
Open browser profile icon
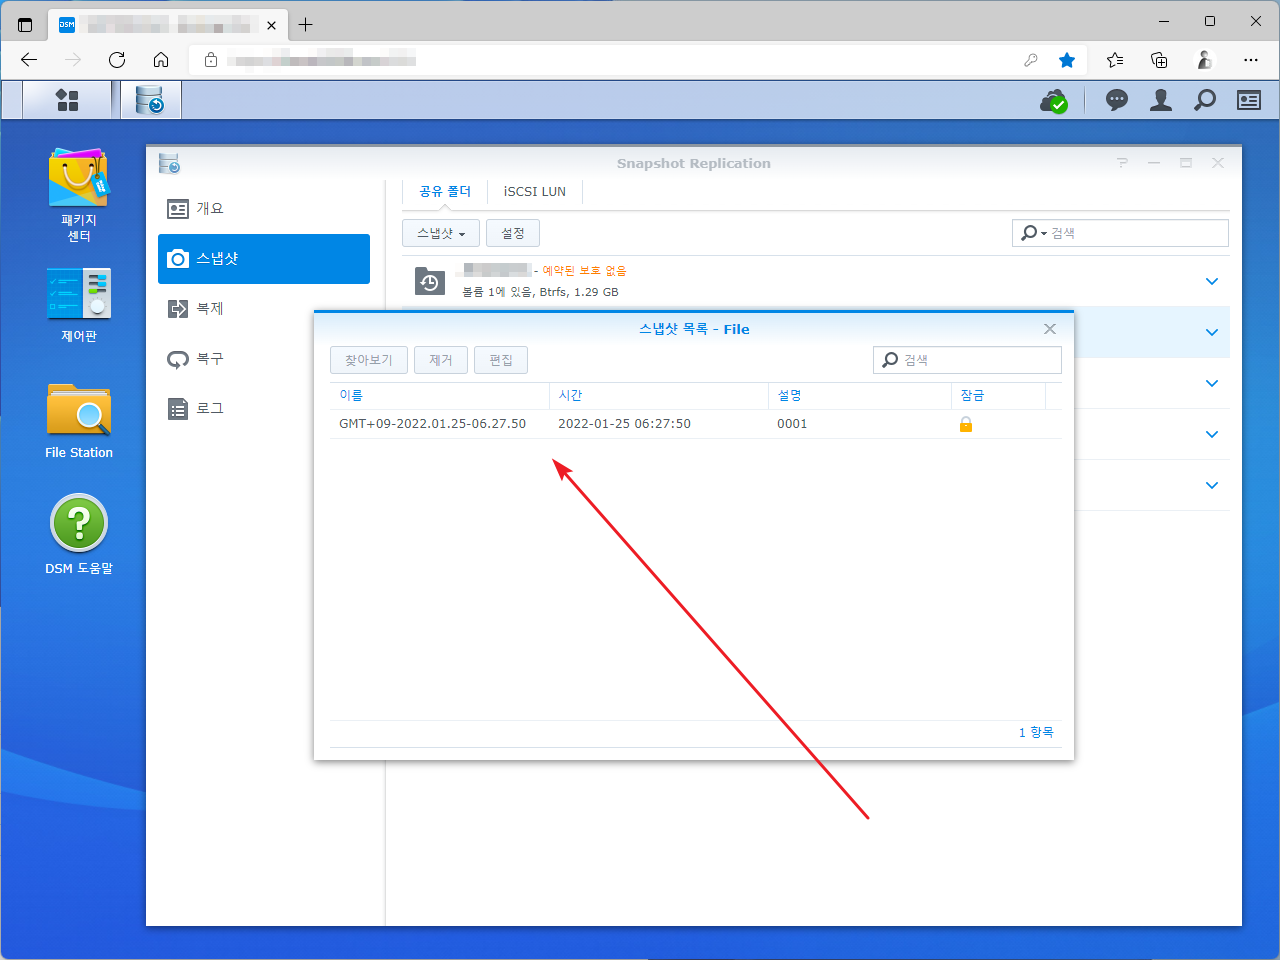1205,60
